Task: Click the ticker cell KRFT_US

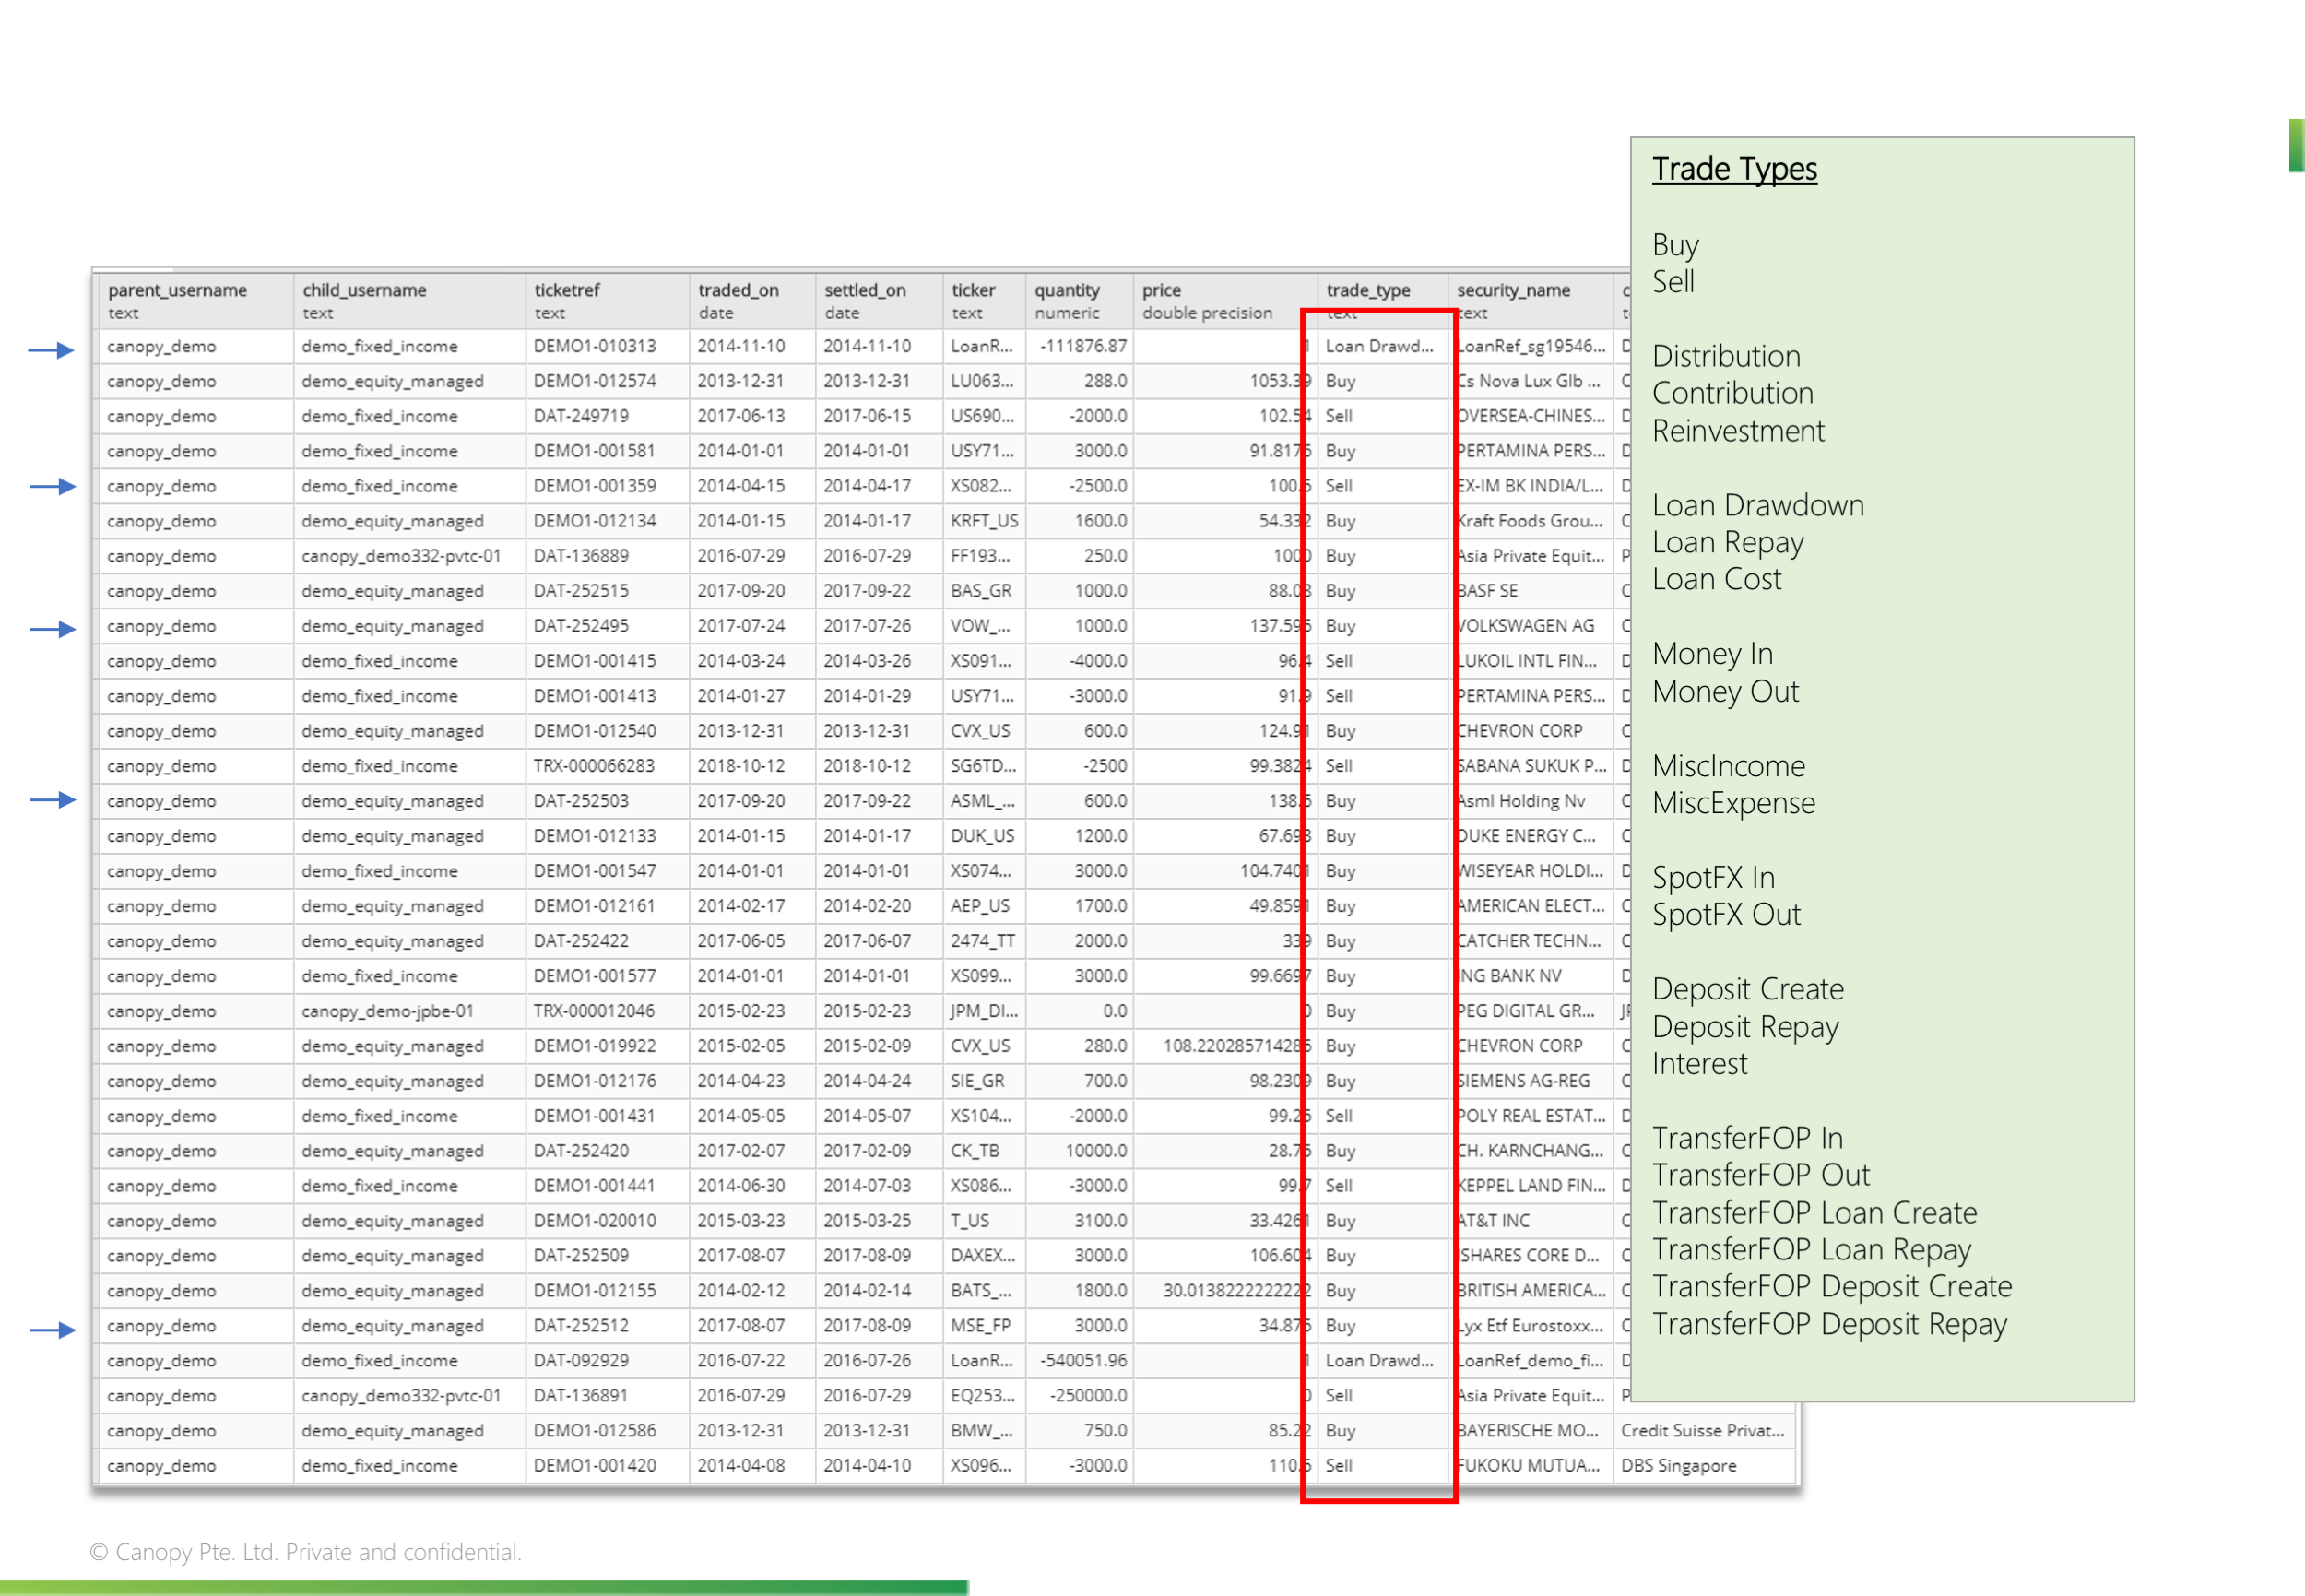Action: pyautogui.click(x=984, y=521)
